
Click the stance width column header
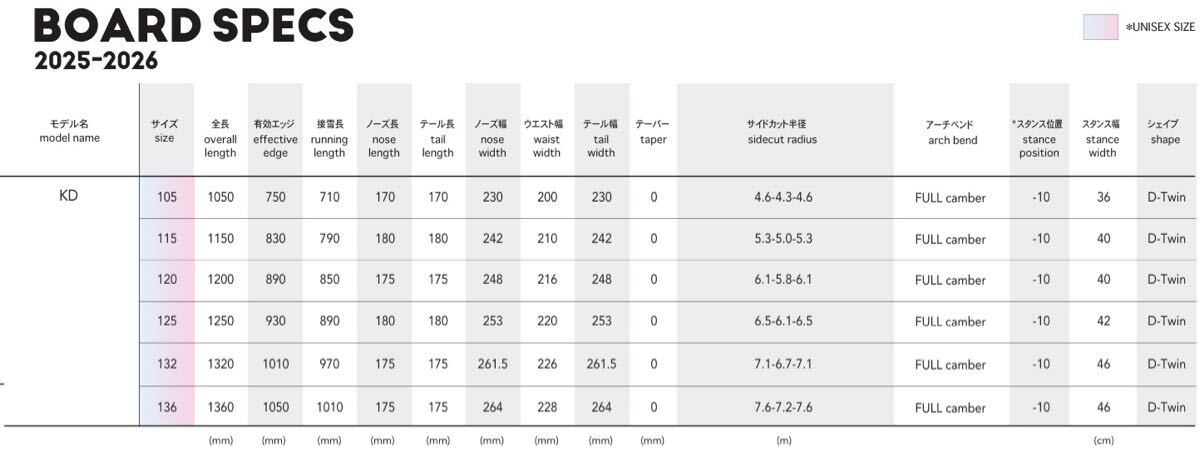click(x=1102, y=138)
